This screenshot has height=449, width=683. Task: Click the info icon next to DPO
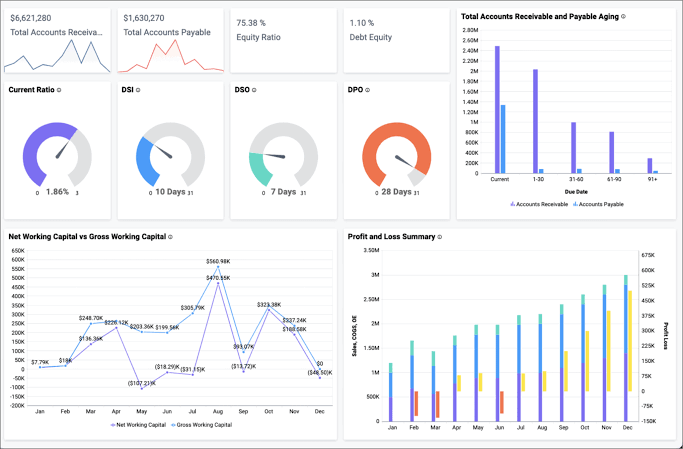tap(368, 90)
